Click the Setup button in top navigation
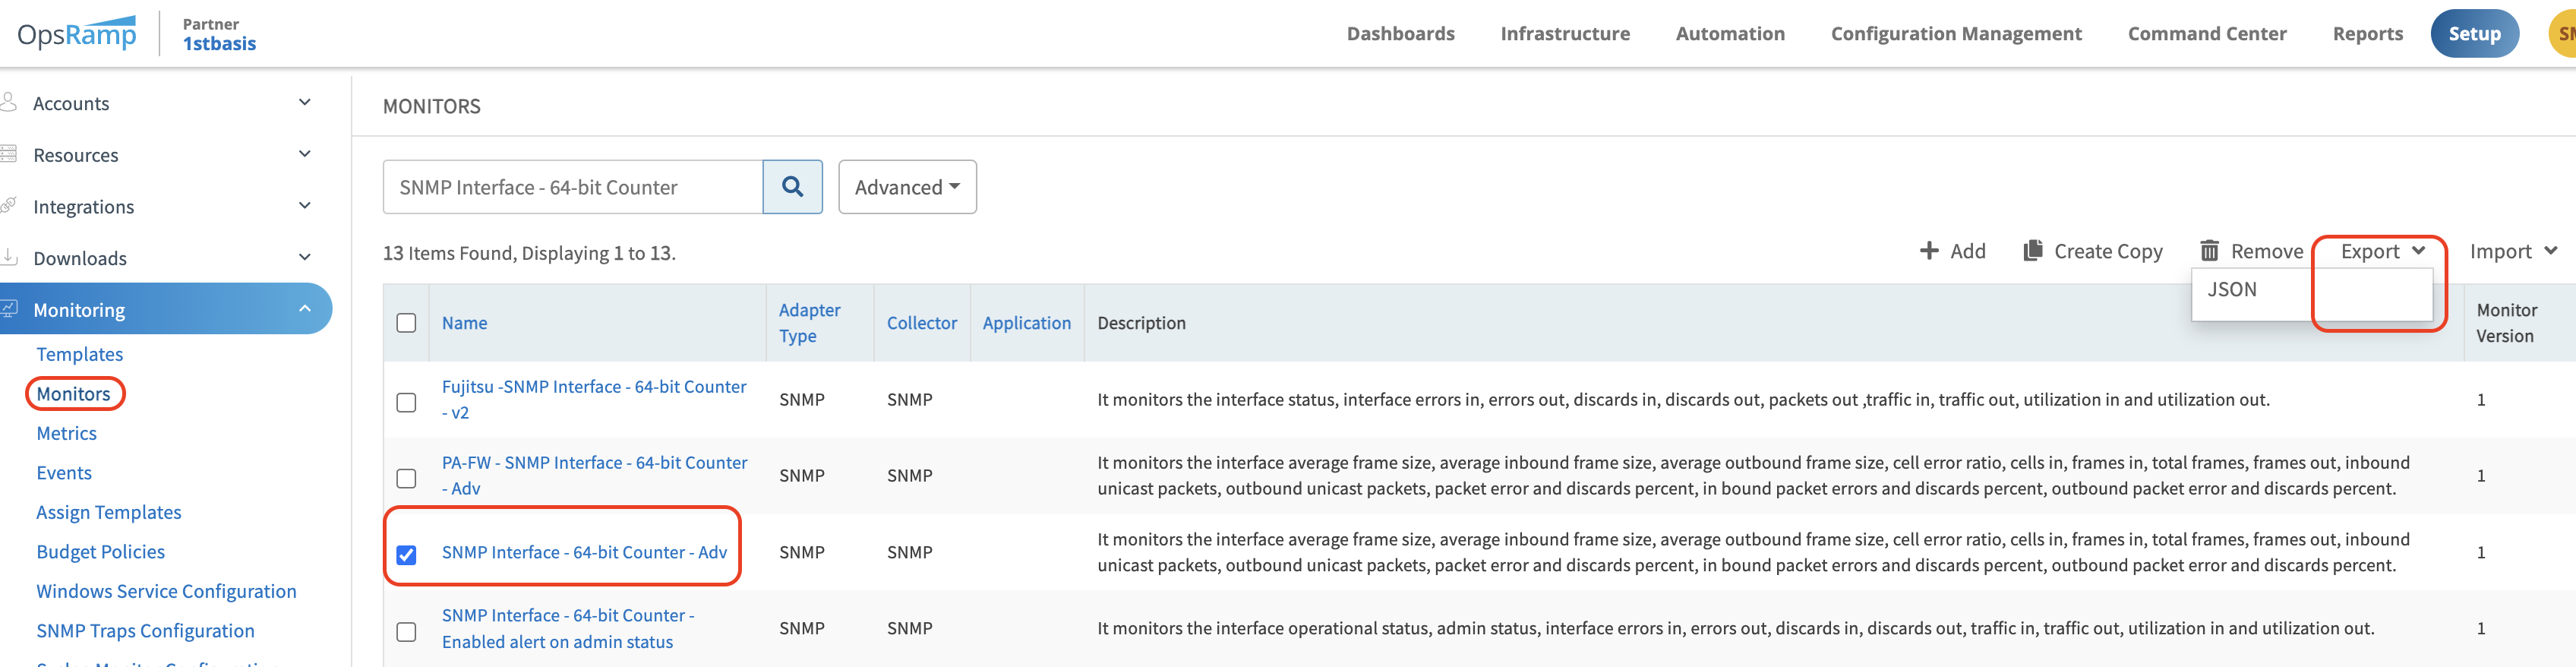 point(2473,34)
